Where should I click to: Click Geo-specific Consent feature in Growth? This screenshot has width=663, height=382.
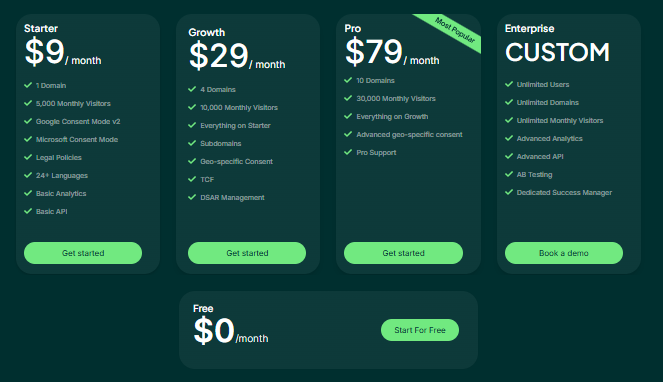click(236, 162)
